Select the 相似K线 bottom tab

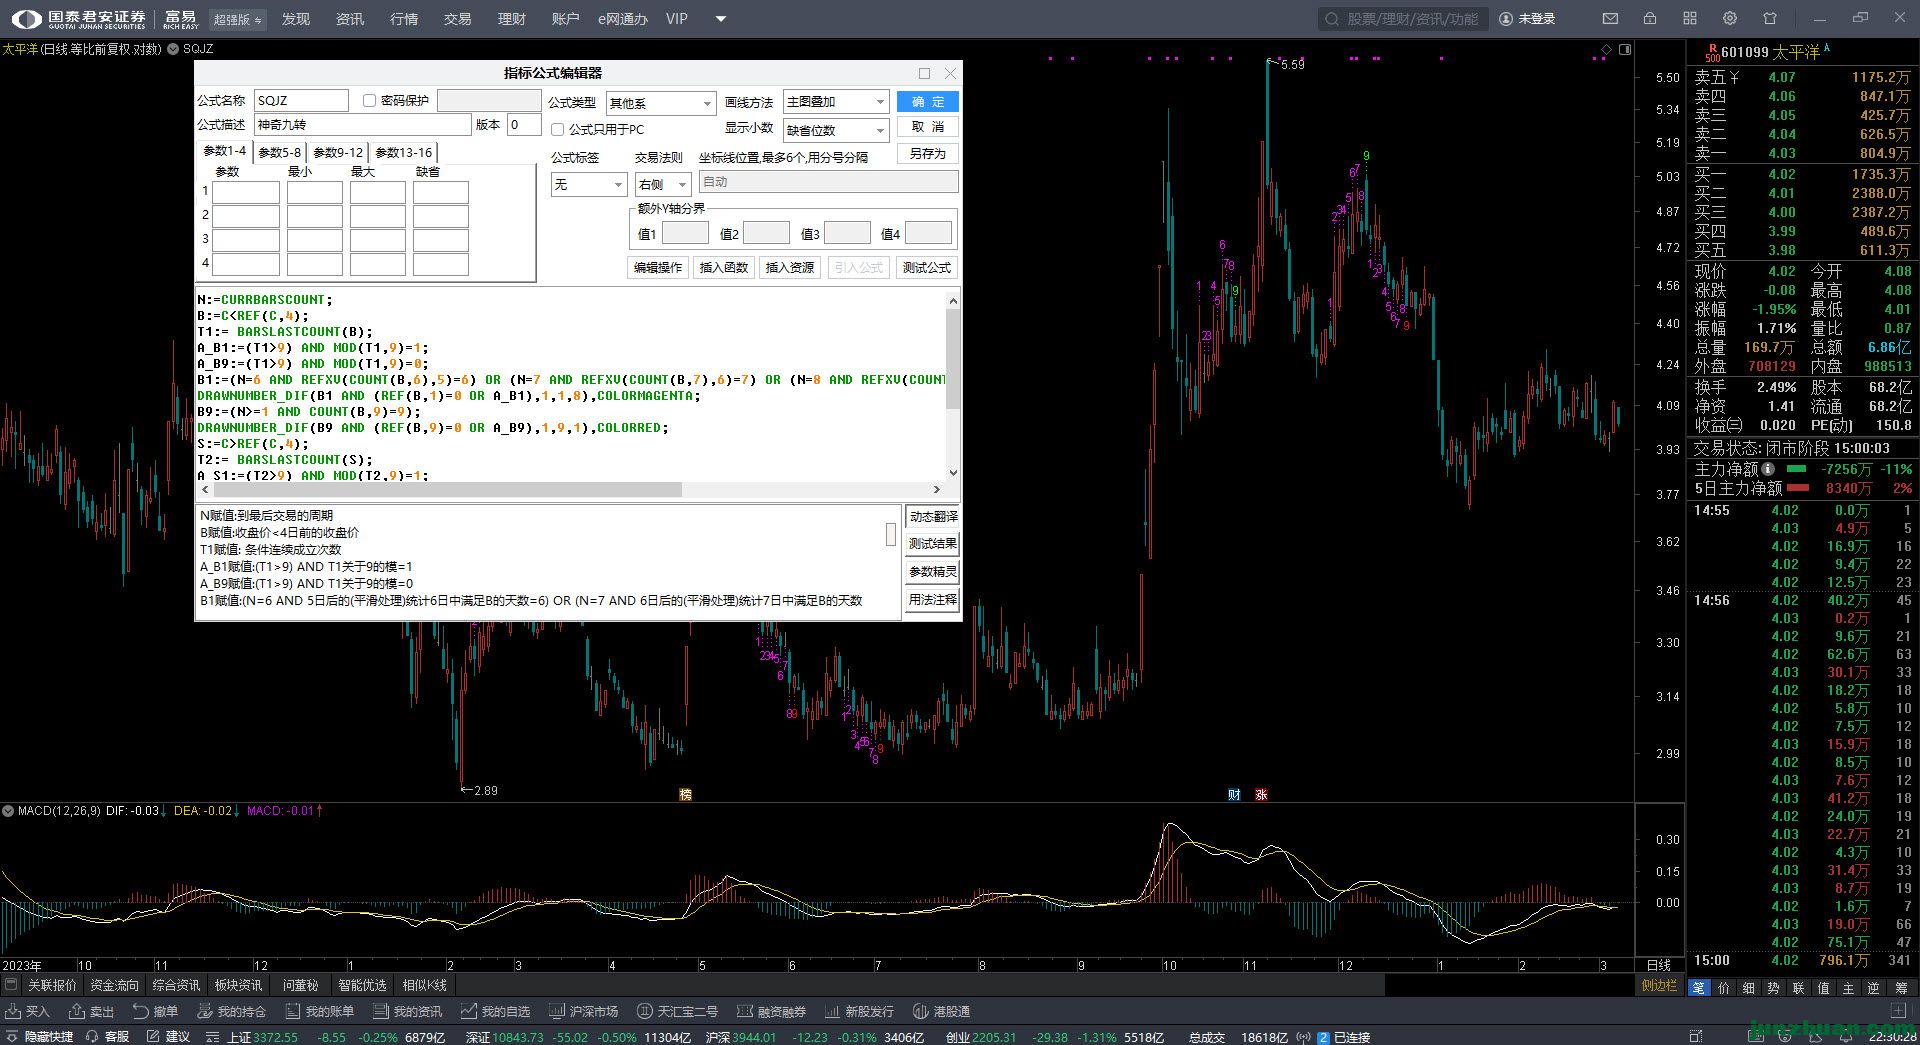(x=425, y=985)
